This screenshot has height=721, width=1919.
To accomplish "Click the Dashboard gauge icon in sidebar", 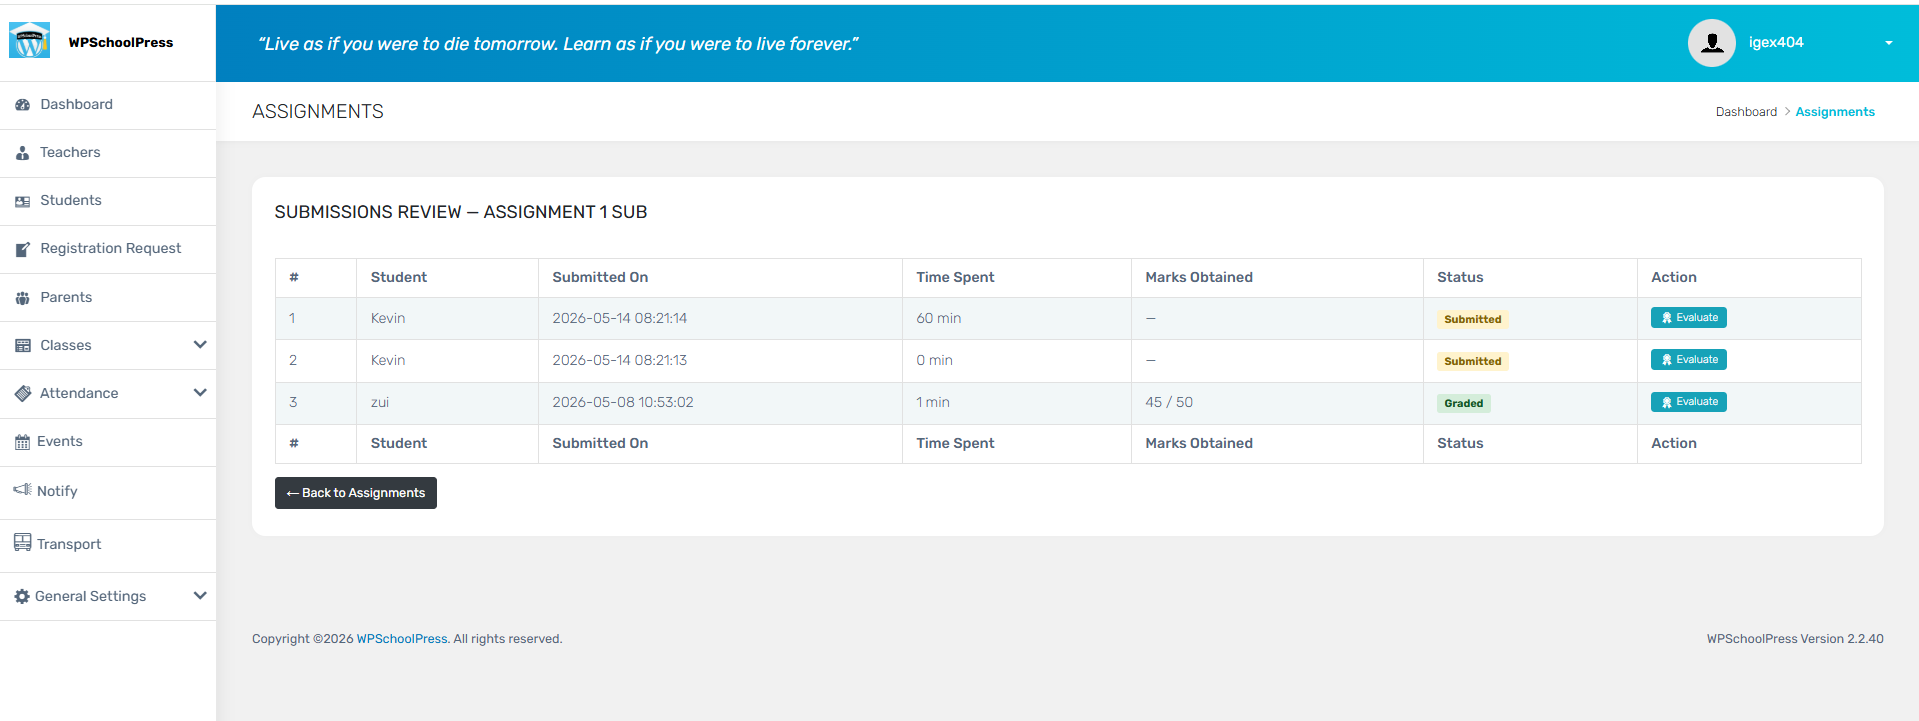I will click(x=23, y=105).
